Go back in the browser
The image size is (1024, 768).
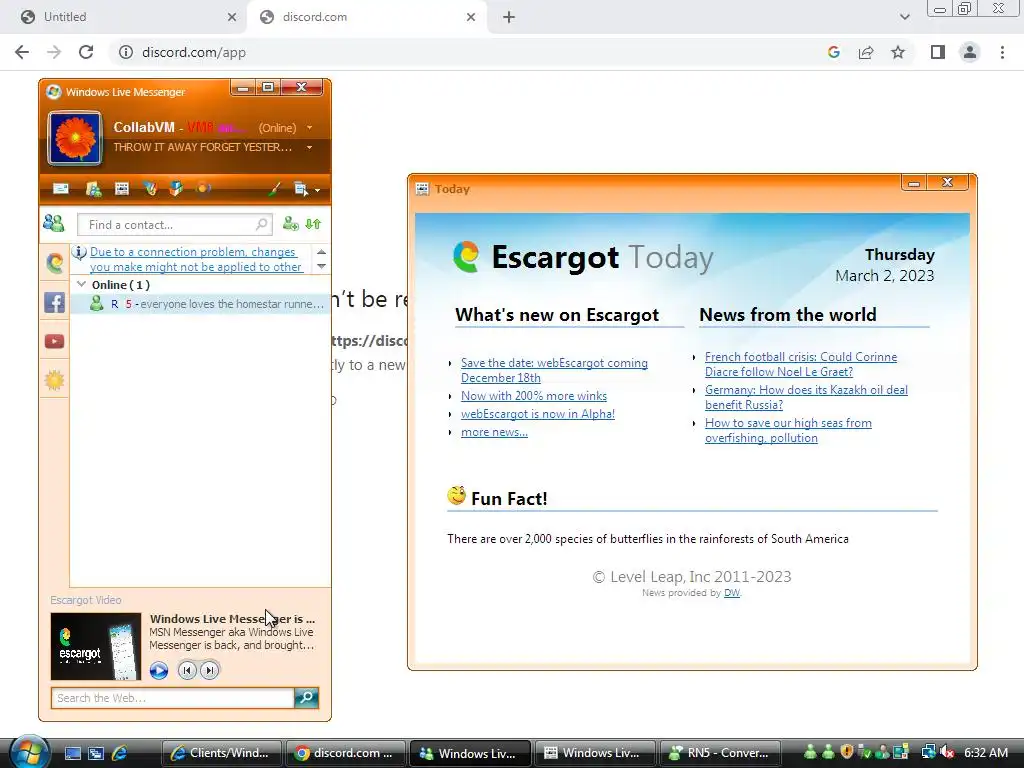point(22,52)
